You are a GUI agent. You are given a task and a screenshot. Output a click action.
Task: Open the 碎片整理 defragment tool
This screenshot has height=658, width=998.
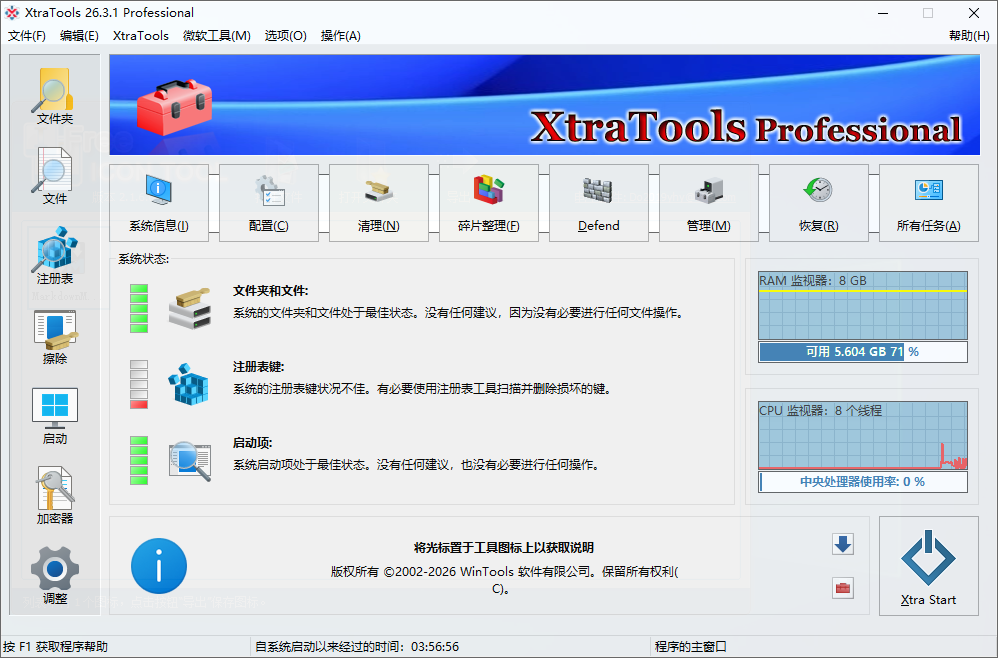(x=488, y=202)
